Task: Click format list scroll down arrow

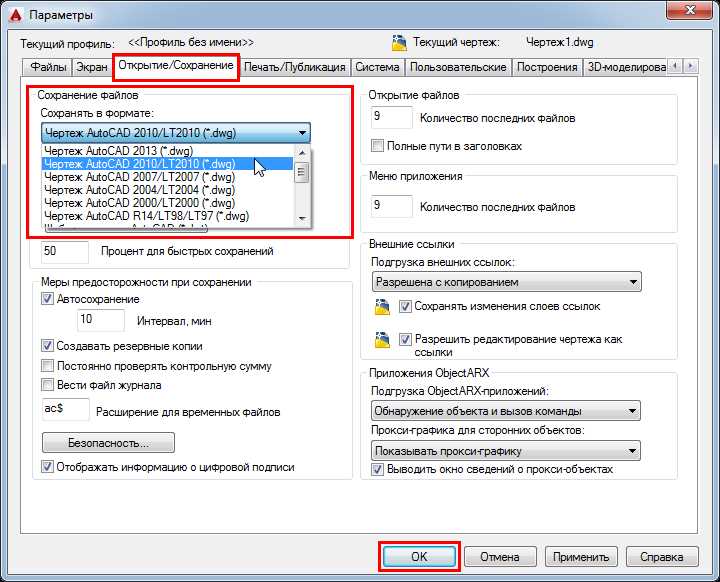Action: [302, 218]
